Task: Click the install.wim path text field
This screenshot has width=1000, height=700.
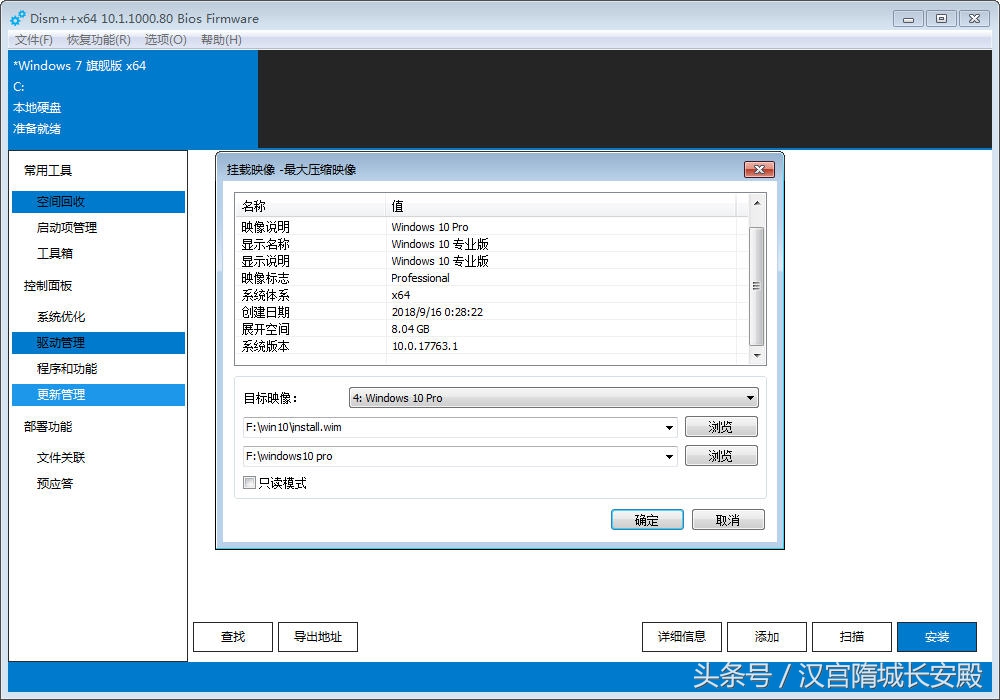Action: tap(452, 427)
